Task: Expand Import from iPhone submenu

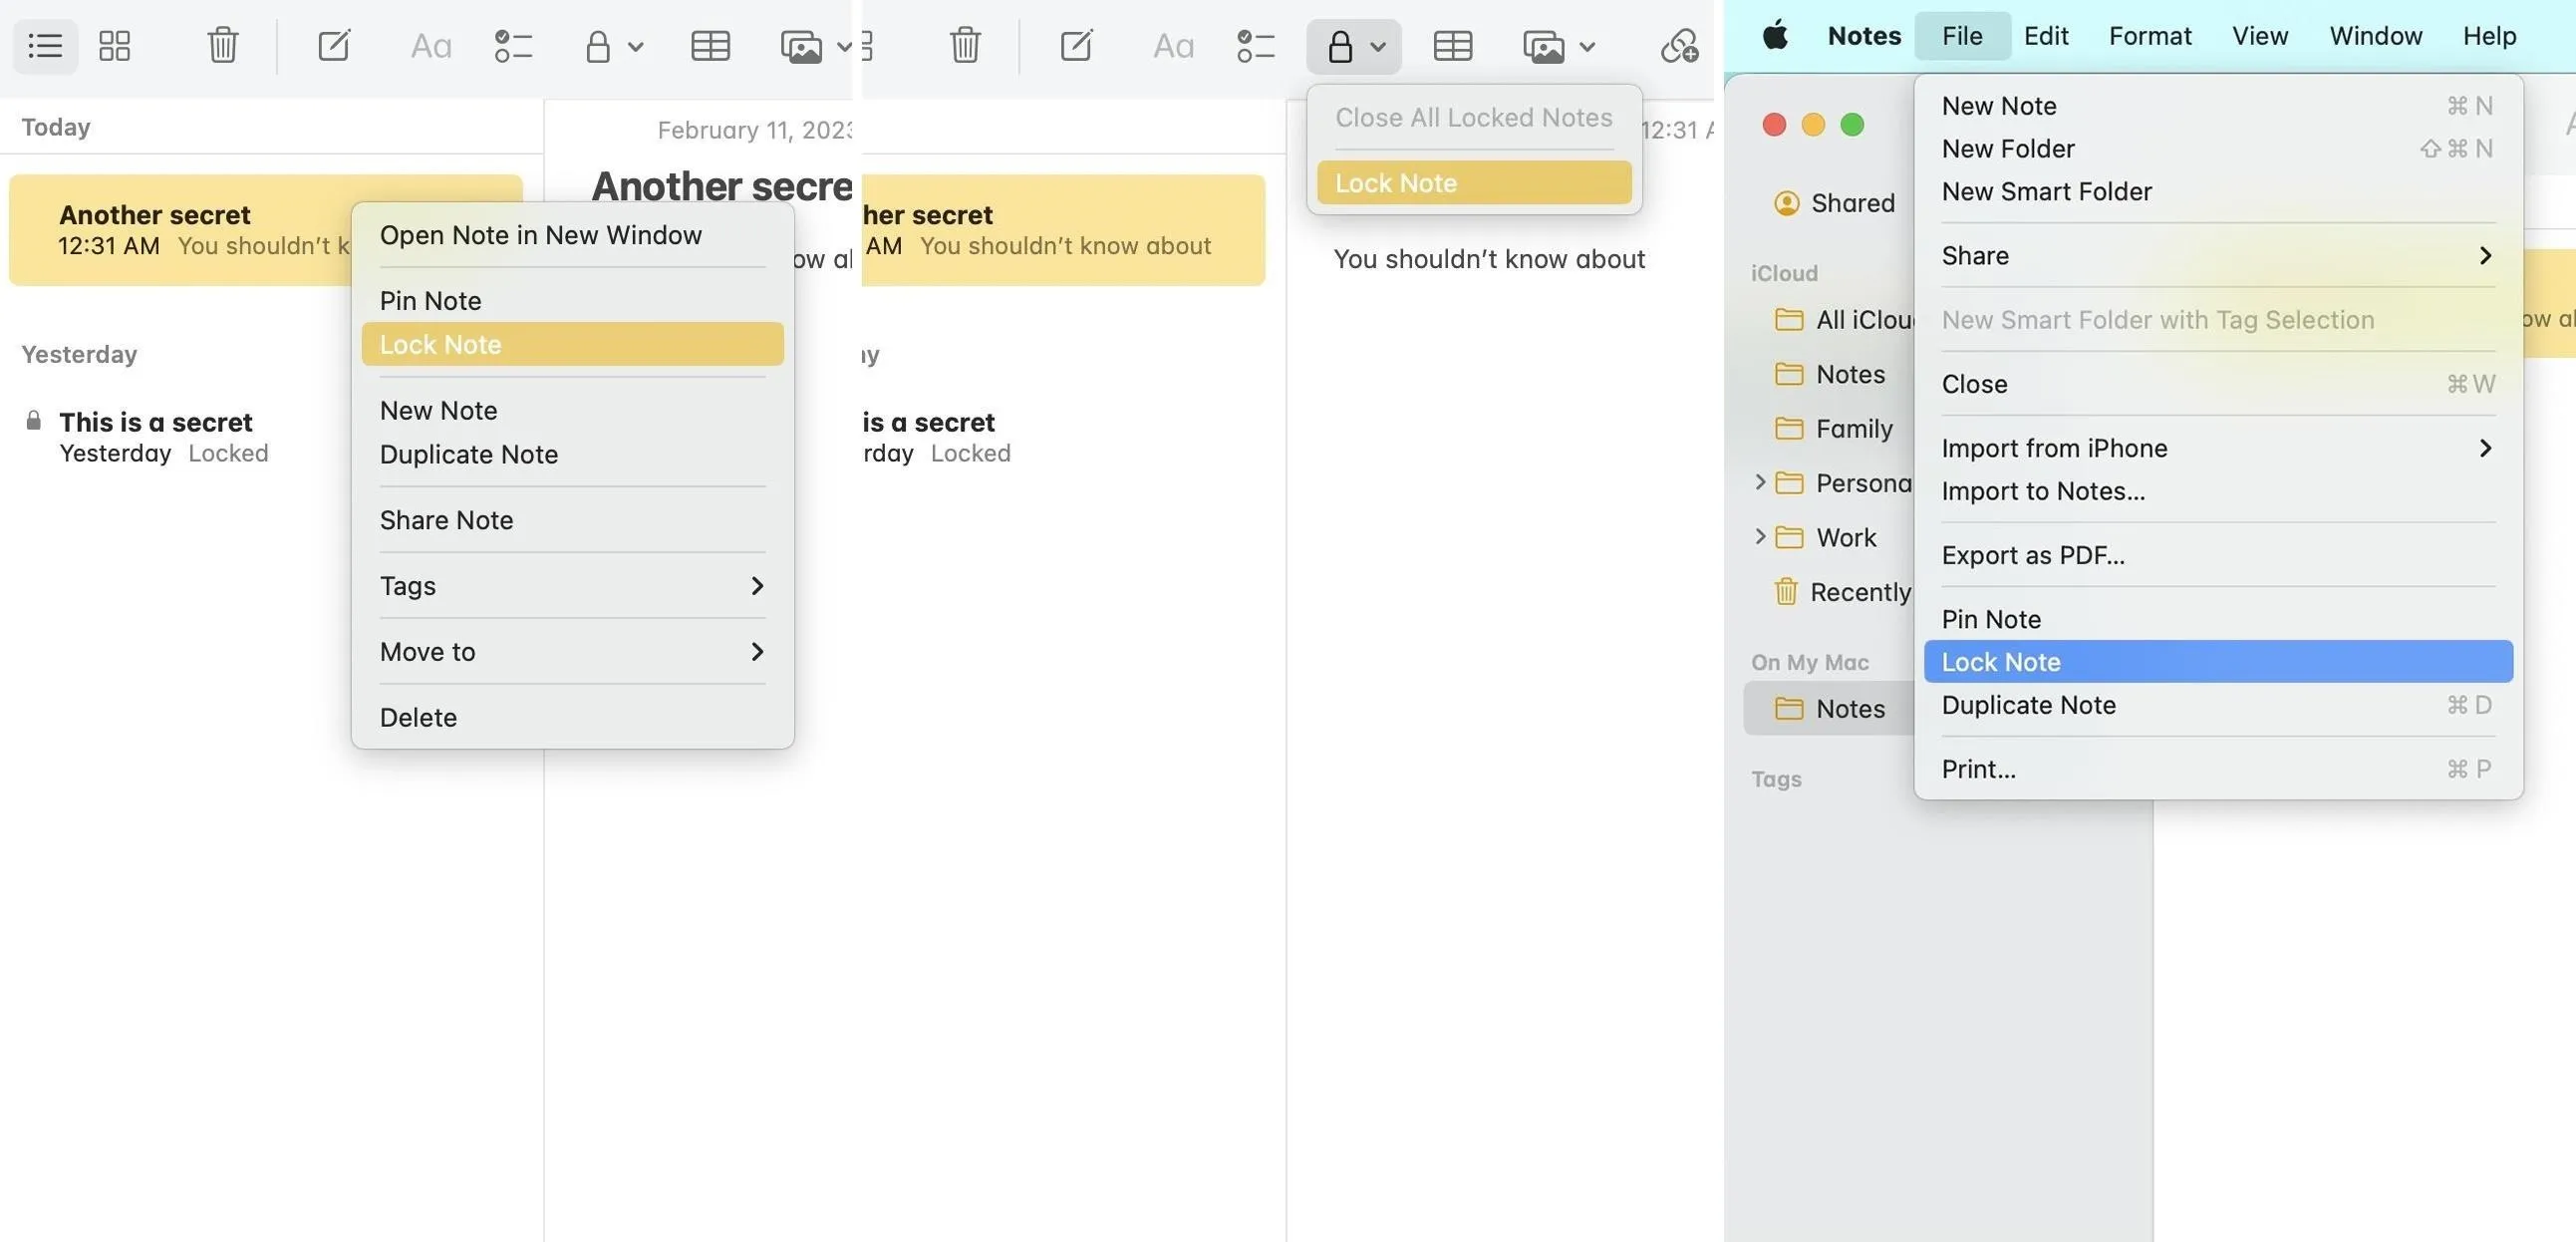Action: pos(2218,448)
